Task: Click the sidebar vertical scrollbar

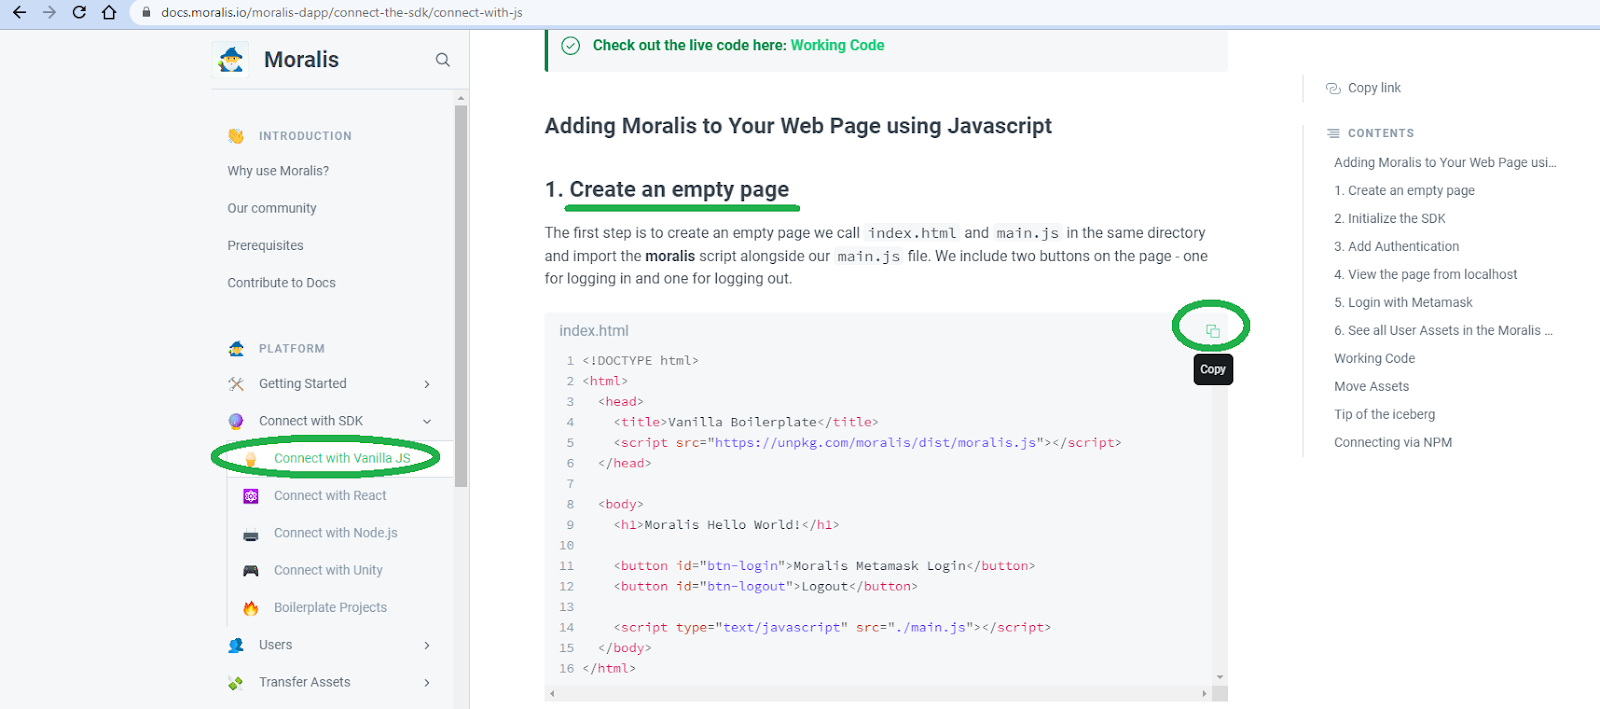Action: click(461, 296)
